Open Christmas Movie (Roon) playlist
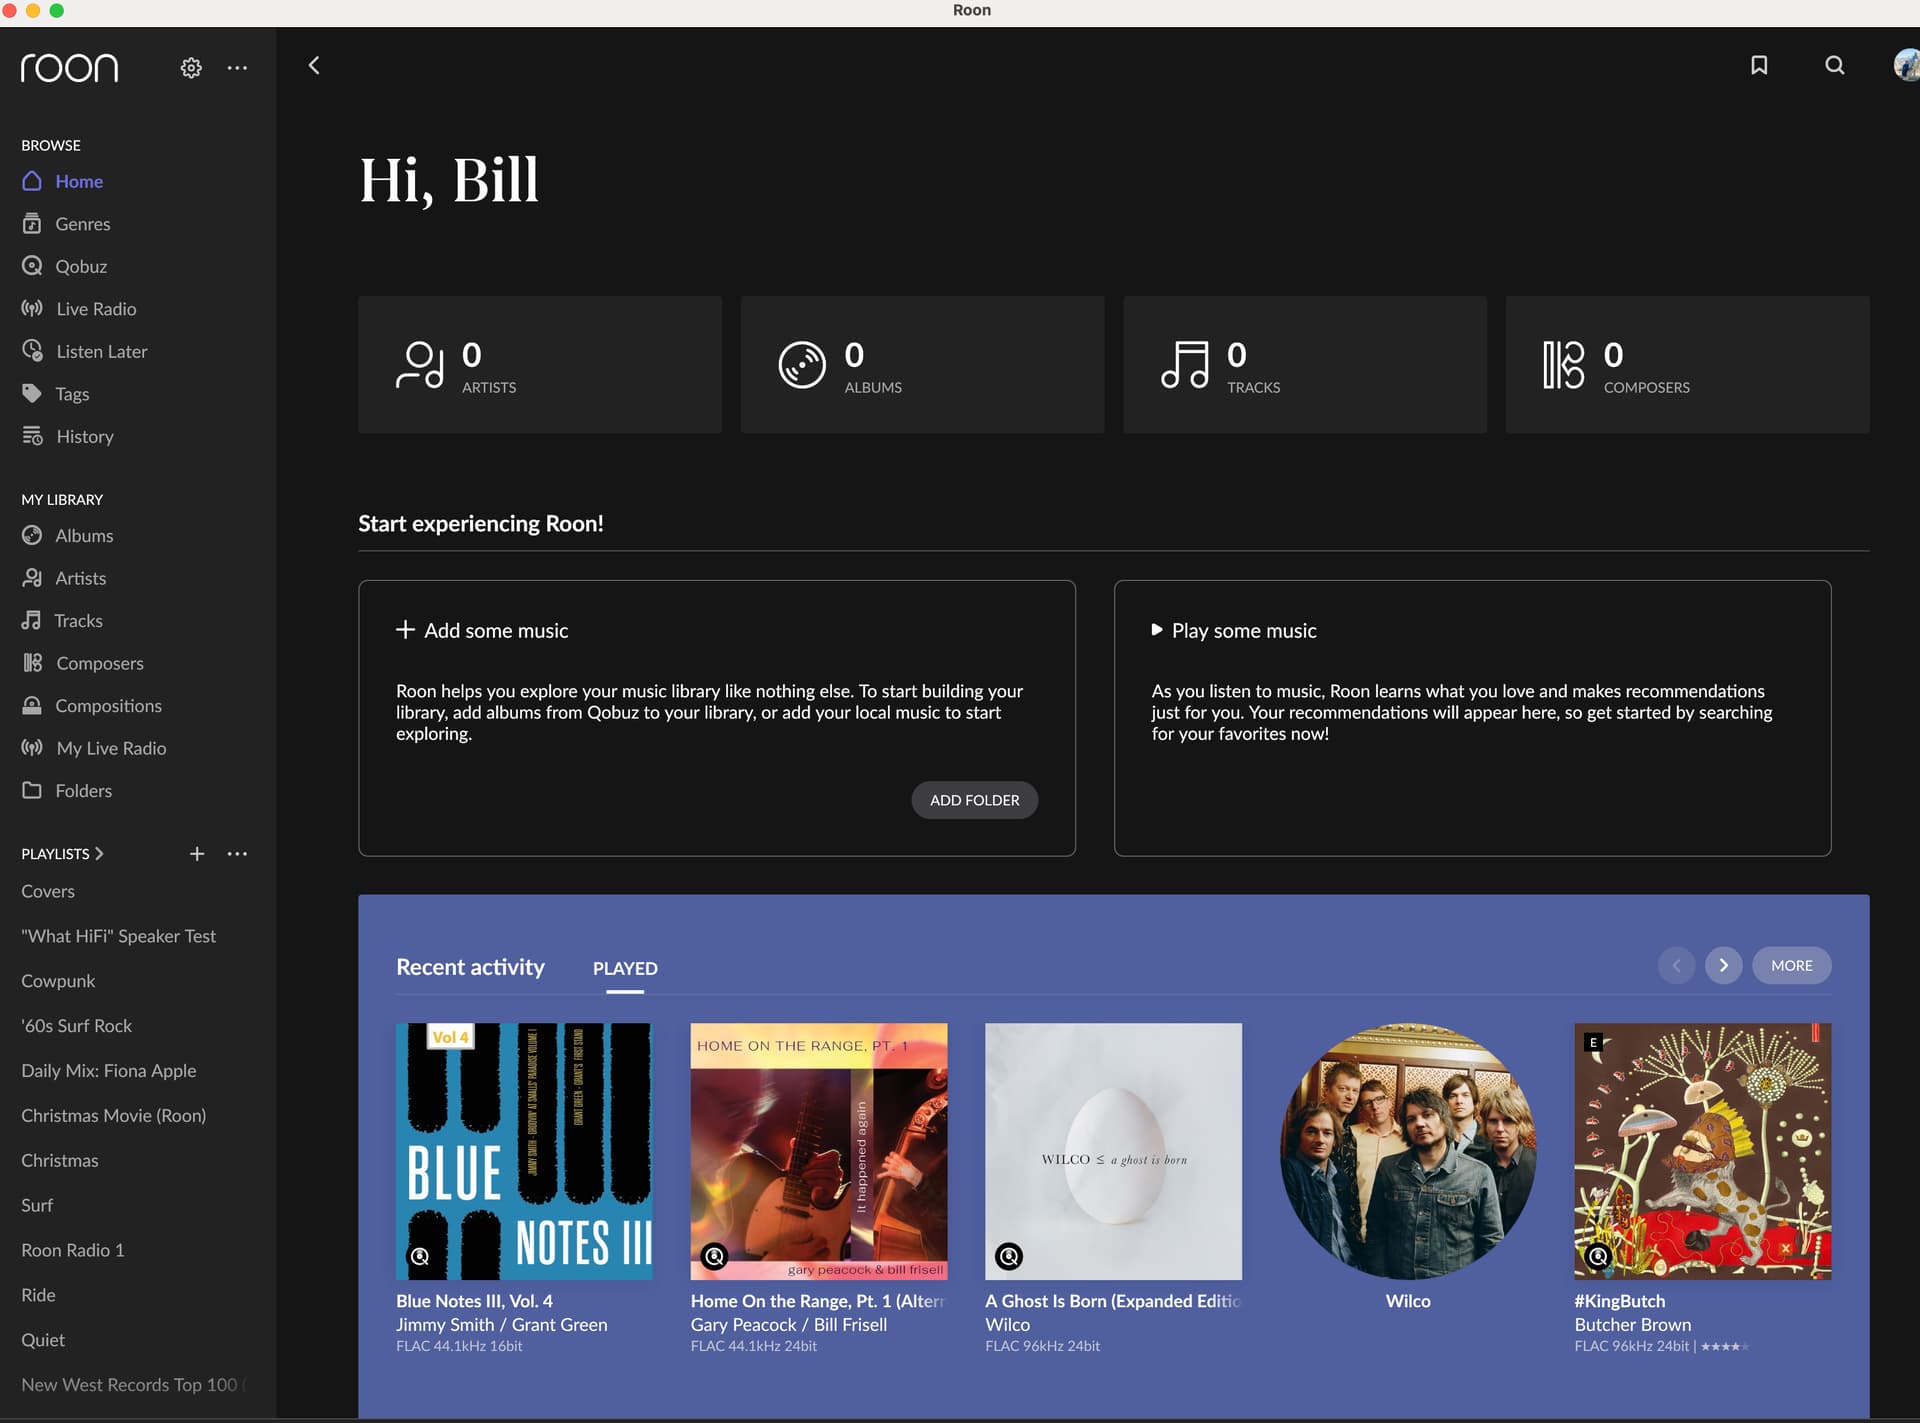Image resolution: width=1920 pixels, height=1423 pixels. [113, 1116]
